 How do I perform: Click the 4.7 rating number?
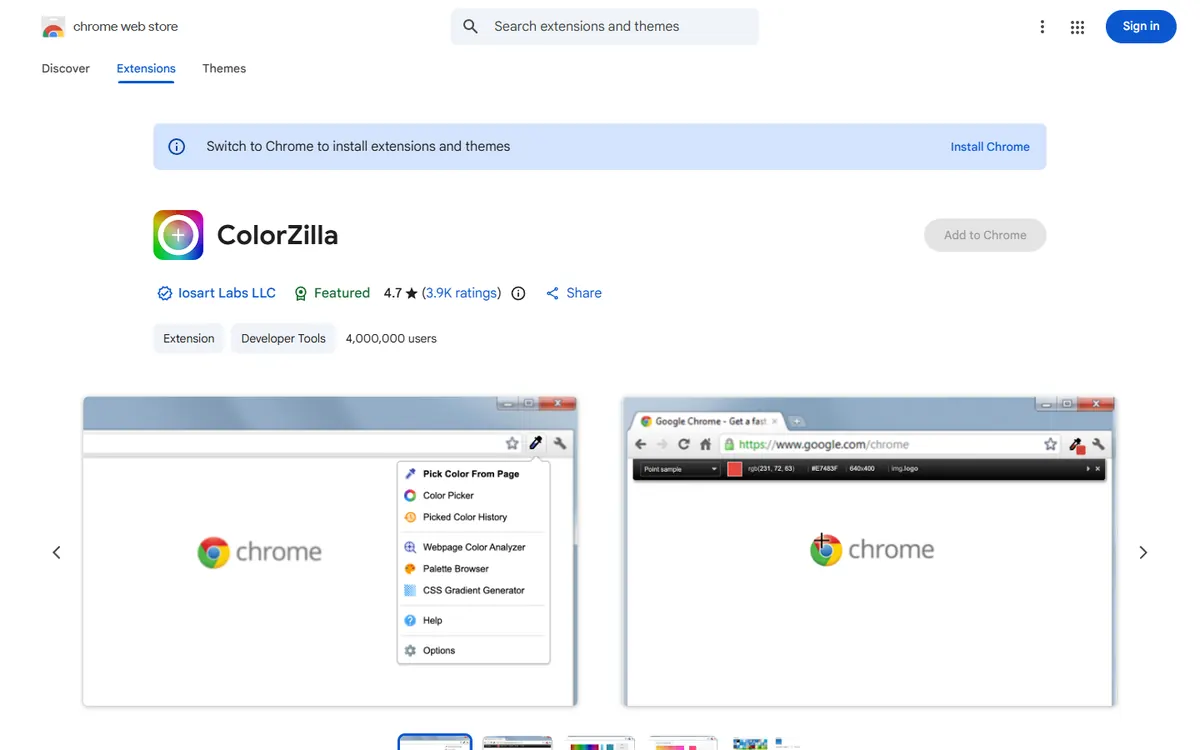pyautogui.click(x=393, y=293)
